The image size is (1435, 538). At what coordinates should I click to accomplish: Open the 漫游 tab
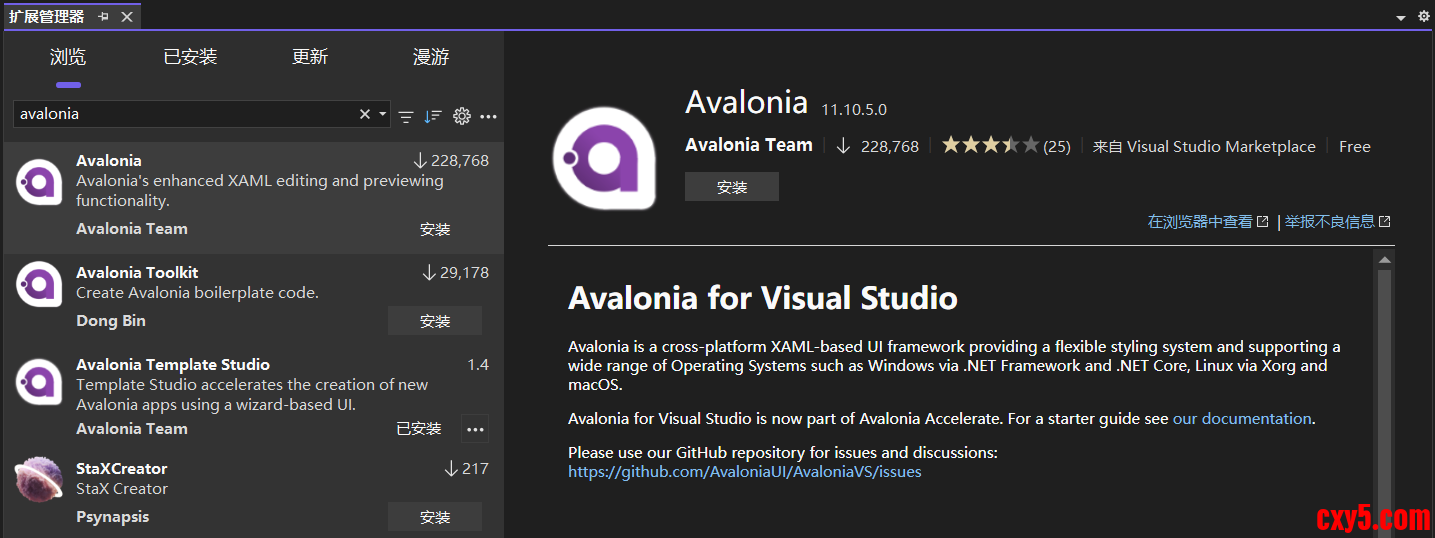(x=431, y=57)
